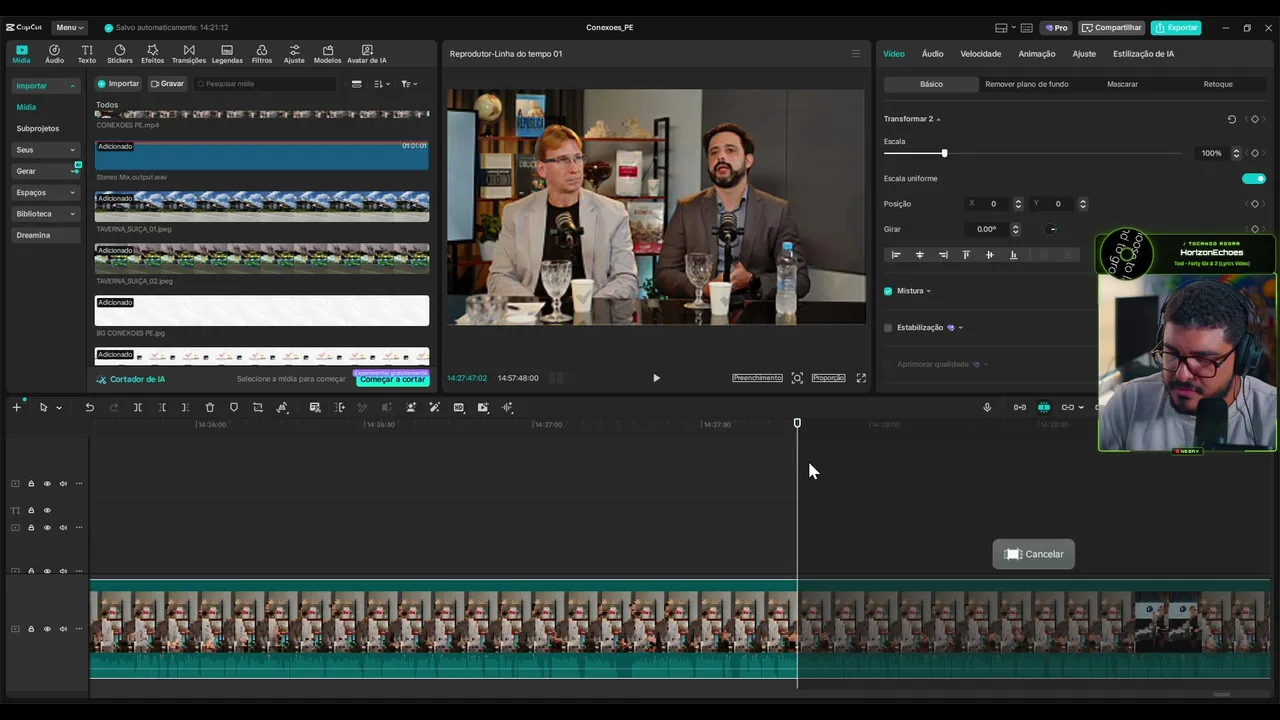
Task: Delete the selected clip with trash icon
Action: [x=210, y=407]
